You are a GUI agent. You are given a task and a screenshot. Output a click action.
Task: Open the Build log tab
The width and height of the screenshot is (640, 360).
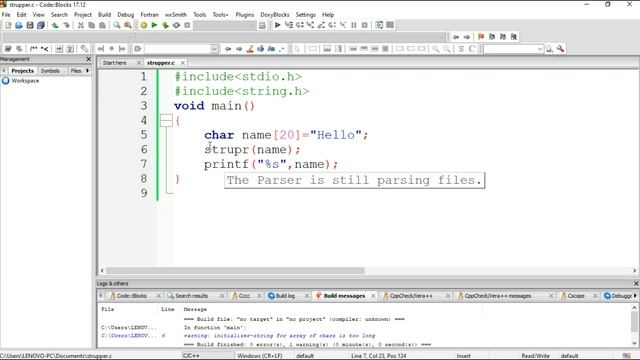(285, 296)
